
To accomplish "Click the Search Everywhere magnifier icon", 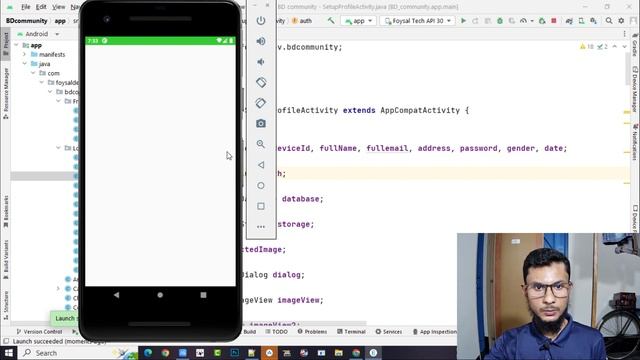I will click(609, 20).
